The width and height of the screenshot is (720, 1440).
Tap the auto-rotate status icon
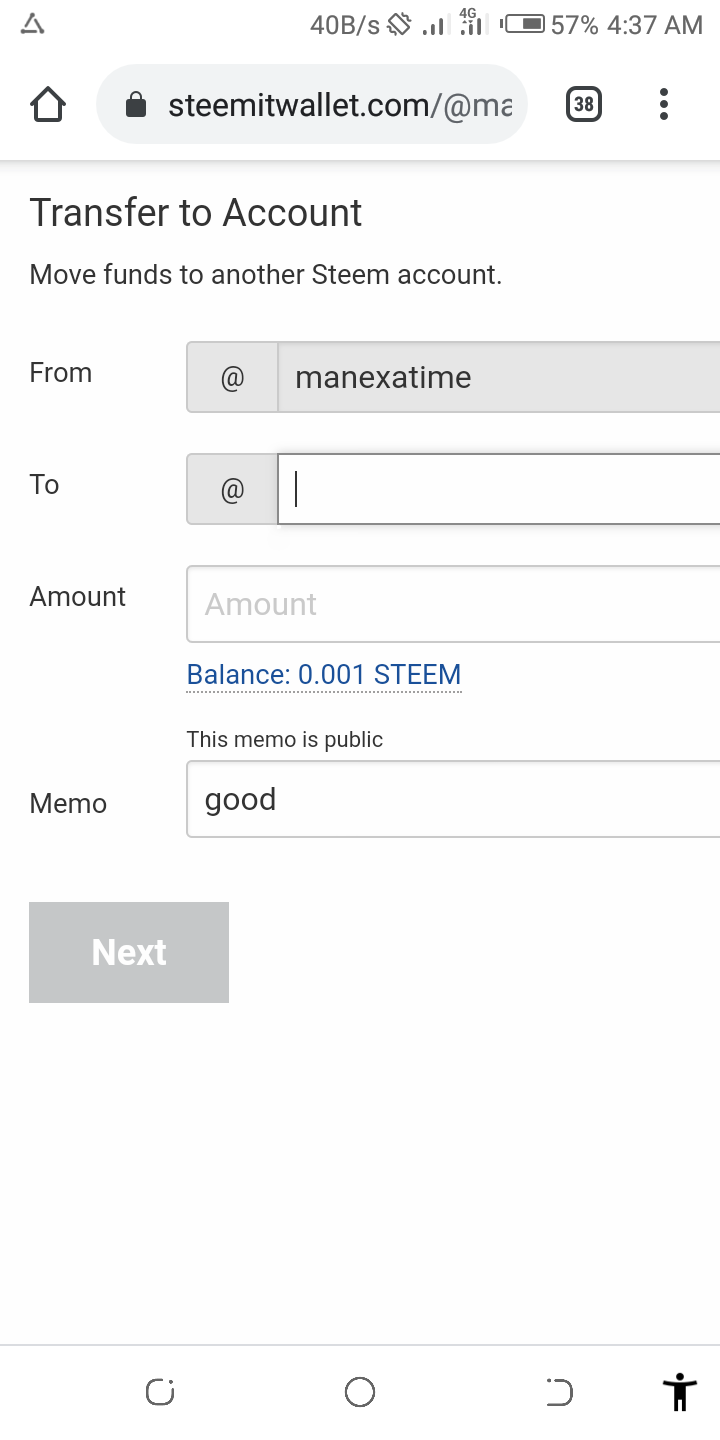pos(399,25)
